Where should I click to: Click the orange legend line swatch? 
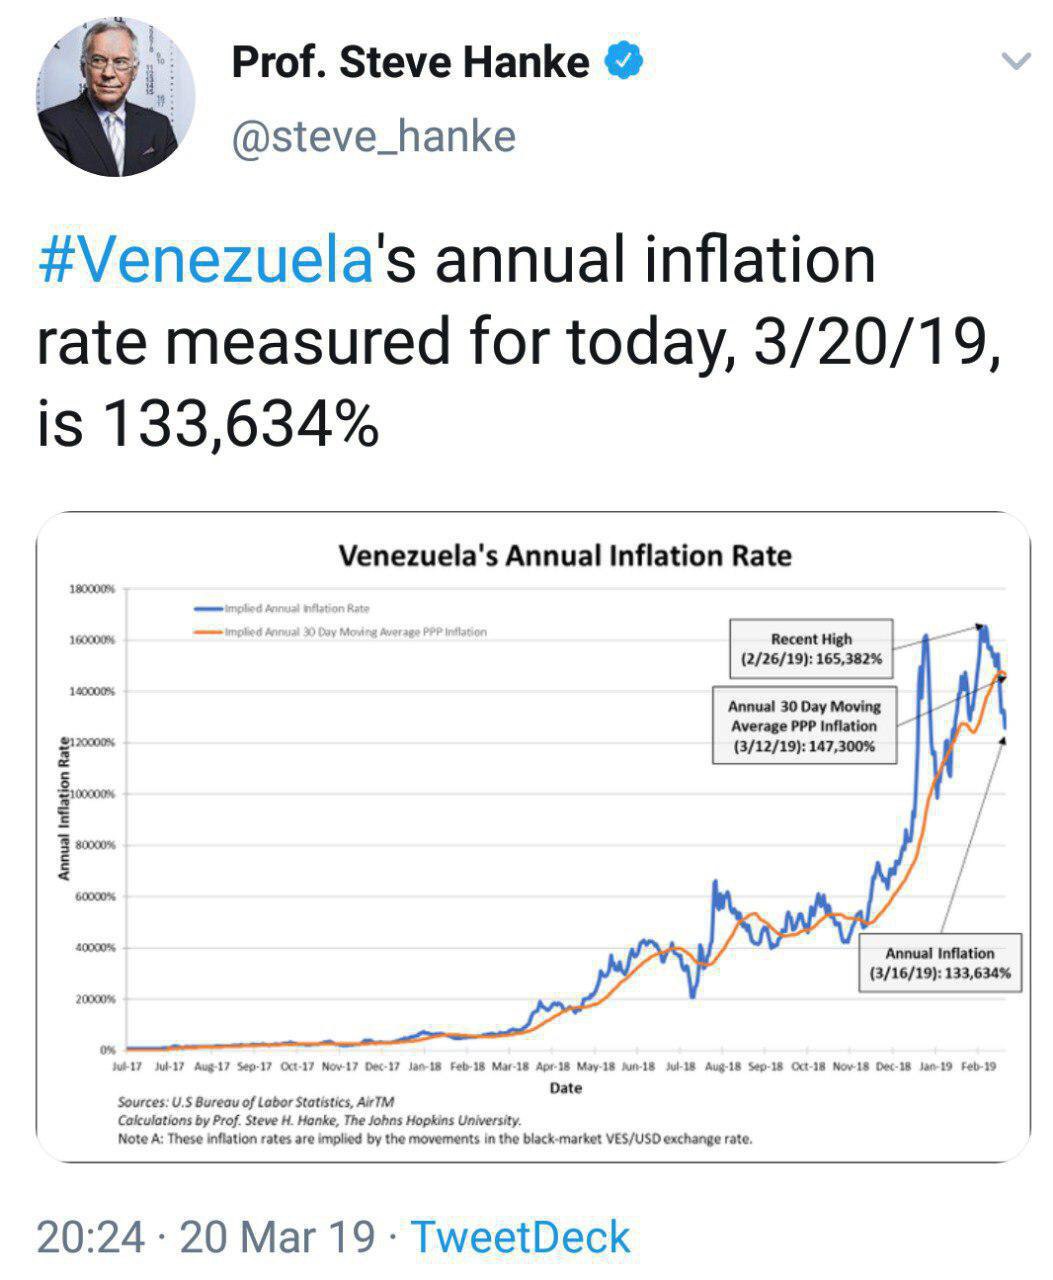click(x=208, y=632)
